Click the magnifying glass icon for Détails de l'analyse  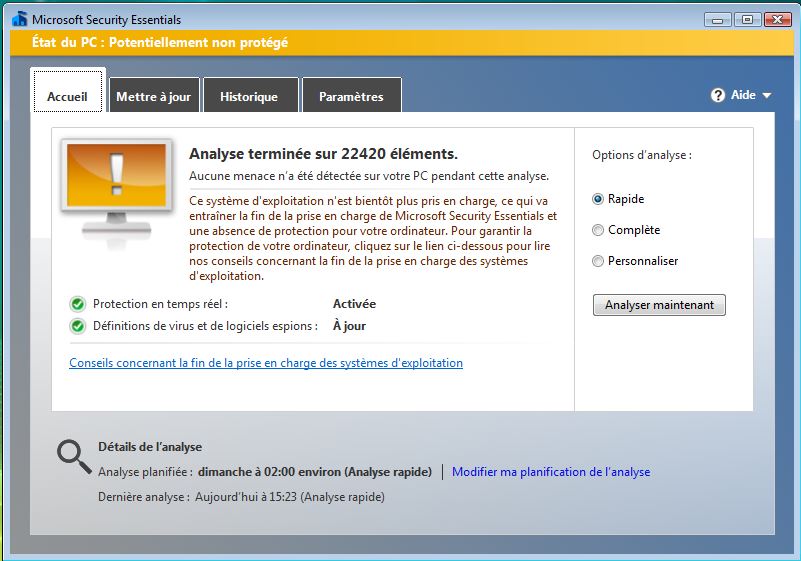point(74,457)
